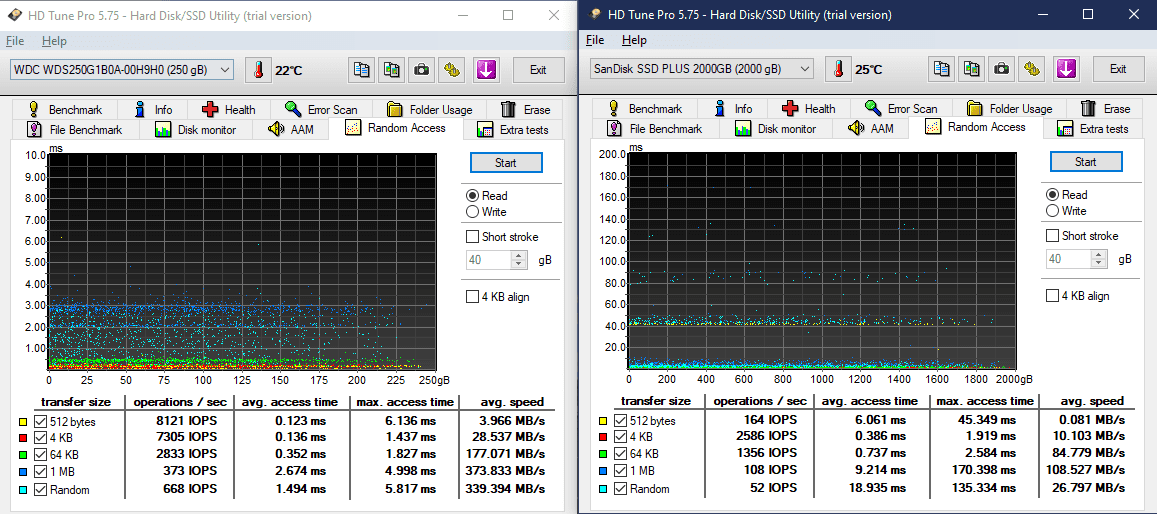The width and height of the screenshot is (1157, 514).
Task: Click Exit button in SanDisk window
Action: point(1118,69)
